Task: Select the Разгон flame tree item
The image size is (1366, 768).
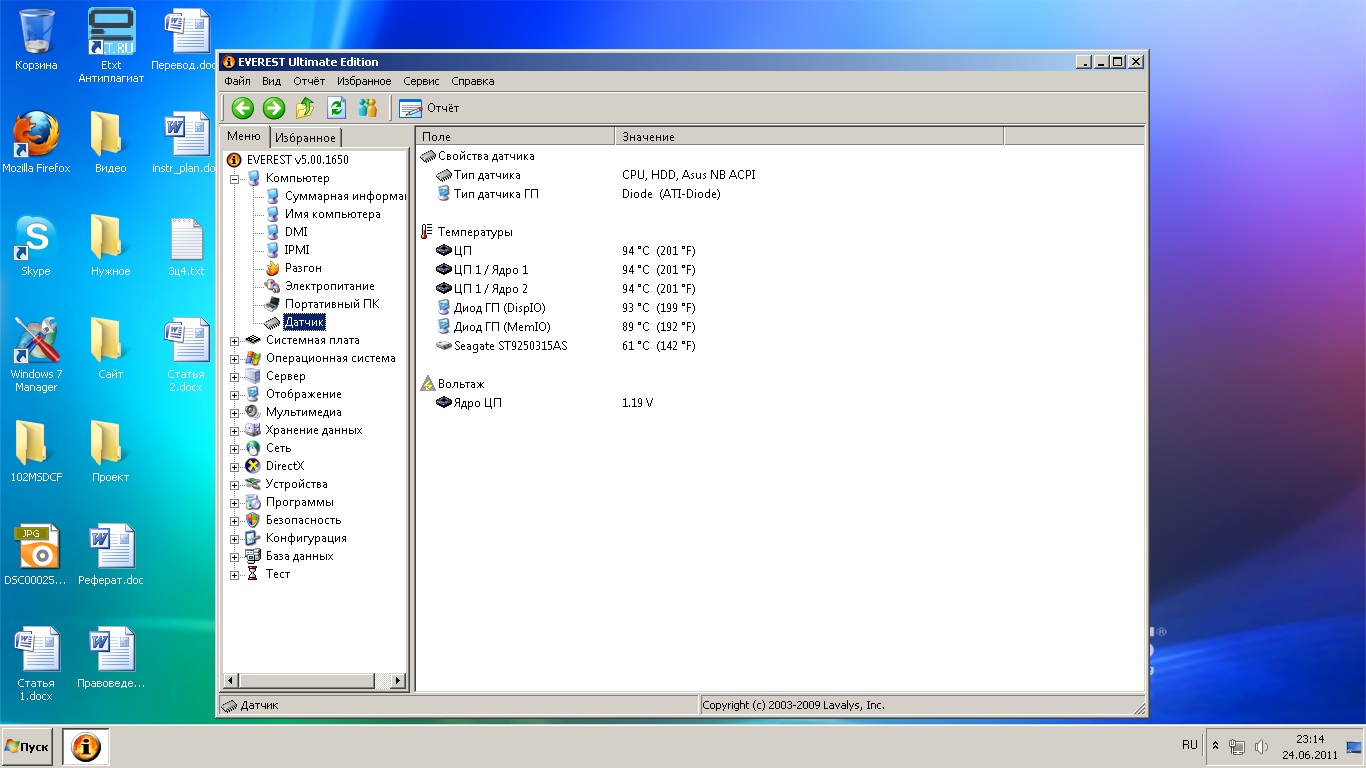Action: (x=302, y=268)
